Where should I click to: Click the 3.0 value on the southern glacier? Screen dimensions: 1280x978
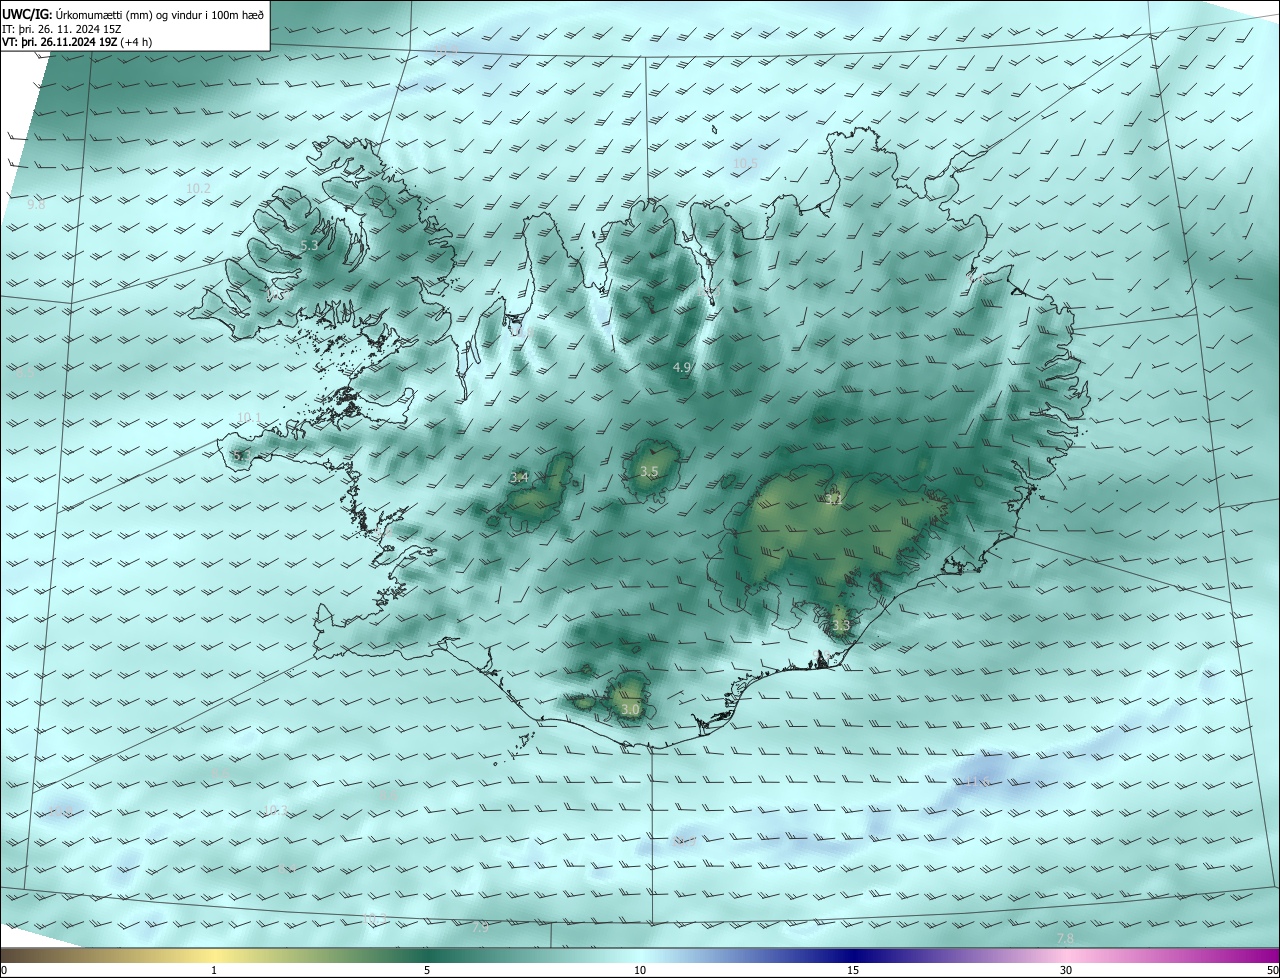(630, 710)
